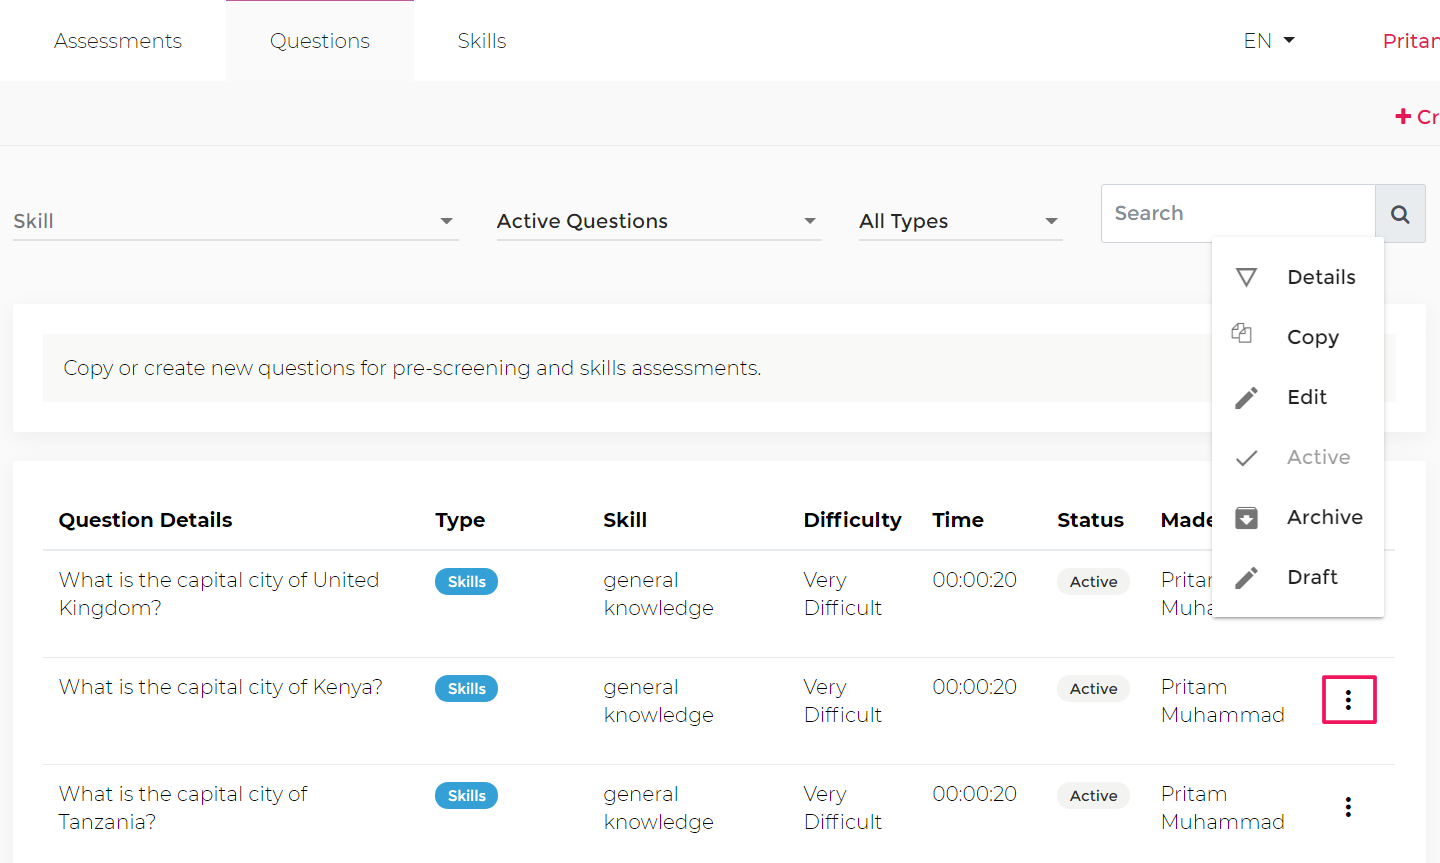This screenshot has height=863, width=1440.
Task: Open three-dot menu for Tanzania question
Action: tap(1348, 807)
